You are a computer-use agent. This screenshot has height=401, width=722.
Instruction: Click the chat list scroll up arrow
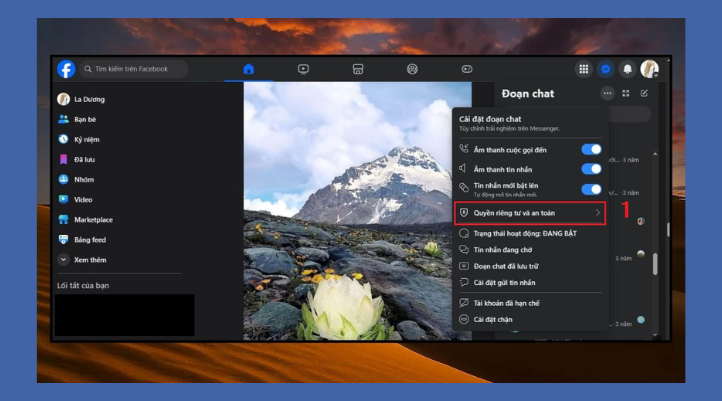pos(655,154)
